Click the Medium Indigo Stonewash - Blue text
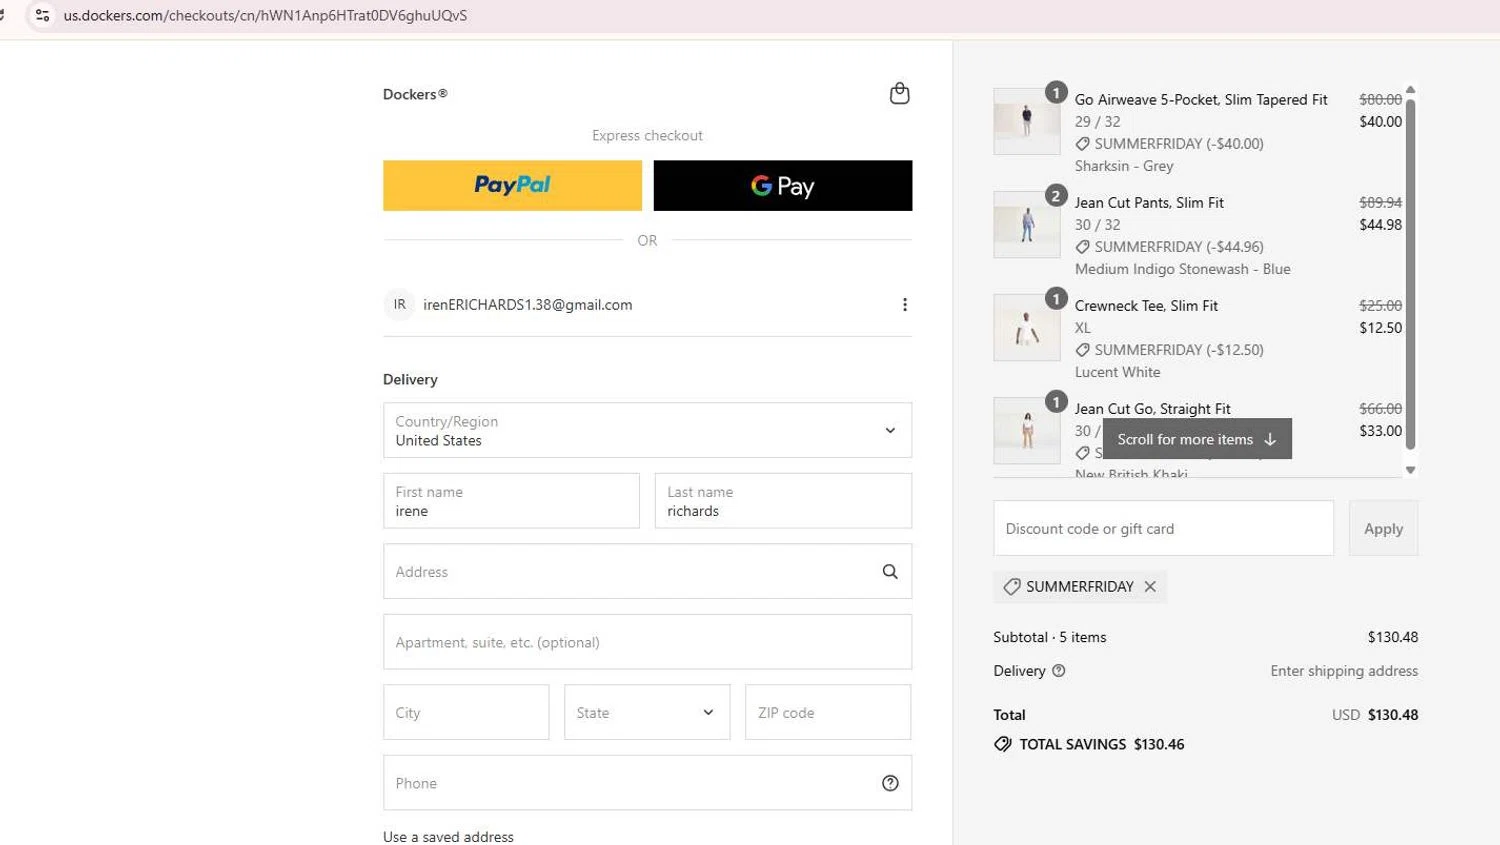The height and width of the screenshot is (845, 1500). [x=1183, y=269]
